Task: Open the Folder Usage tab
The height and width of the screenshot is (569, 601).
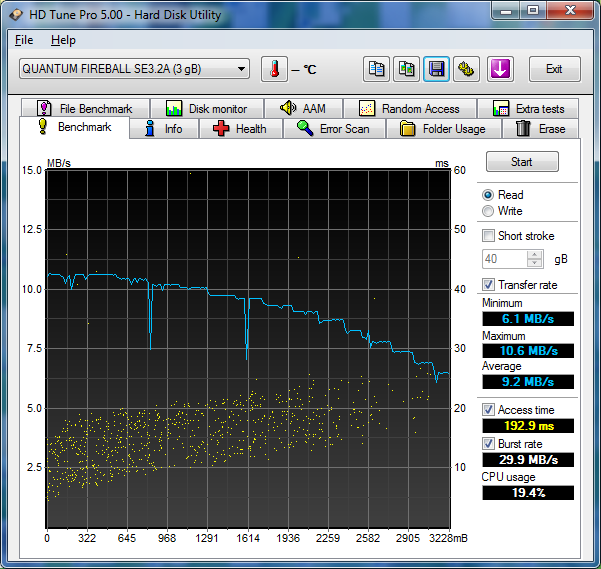Action: click(443, 129)
